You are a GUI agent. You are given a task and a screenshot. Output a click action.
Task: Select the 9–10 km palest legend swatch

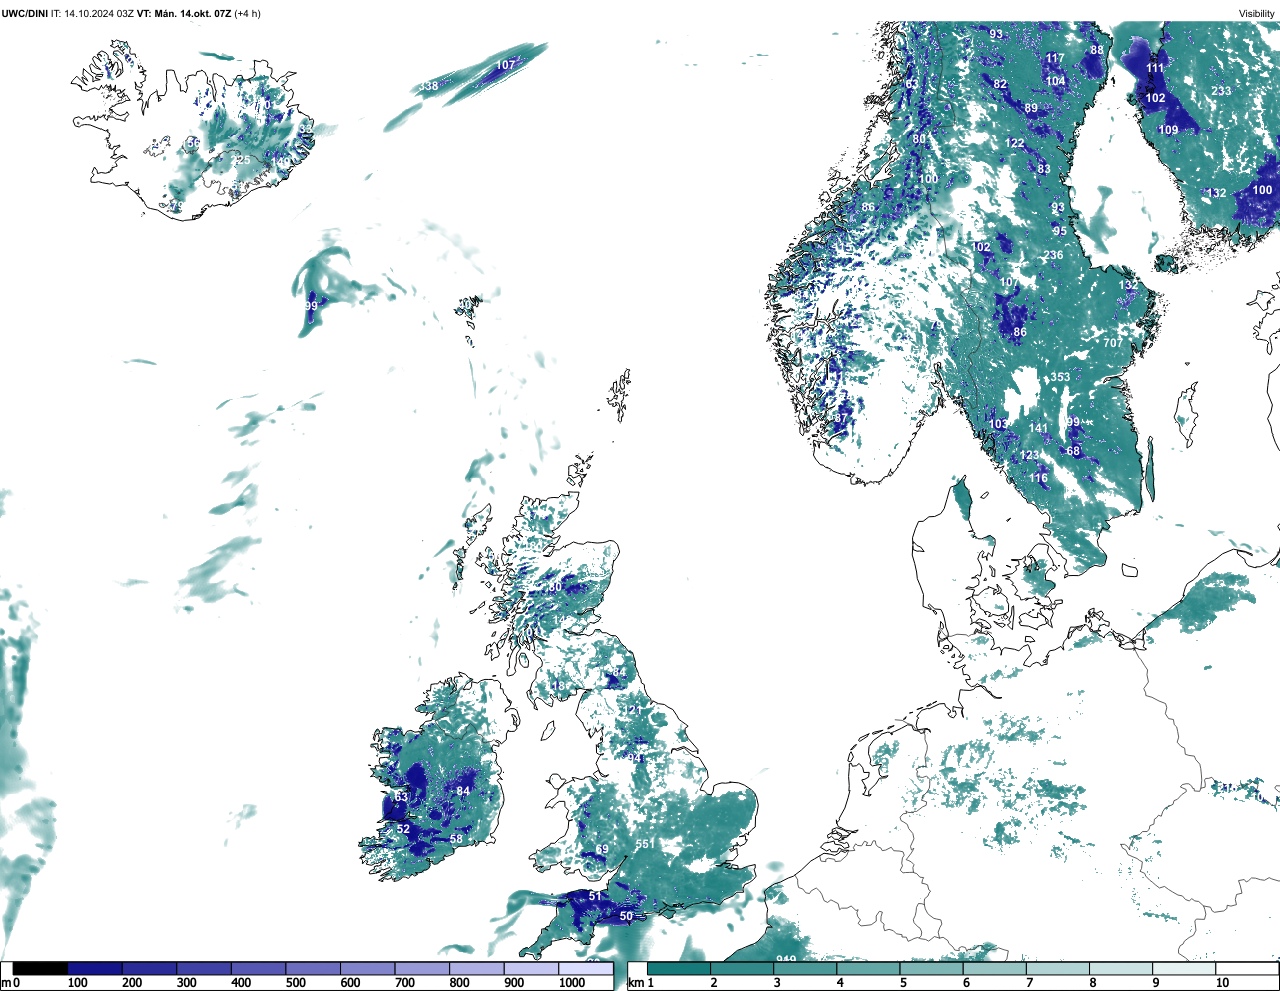click(1185, 968)
